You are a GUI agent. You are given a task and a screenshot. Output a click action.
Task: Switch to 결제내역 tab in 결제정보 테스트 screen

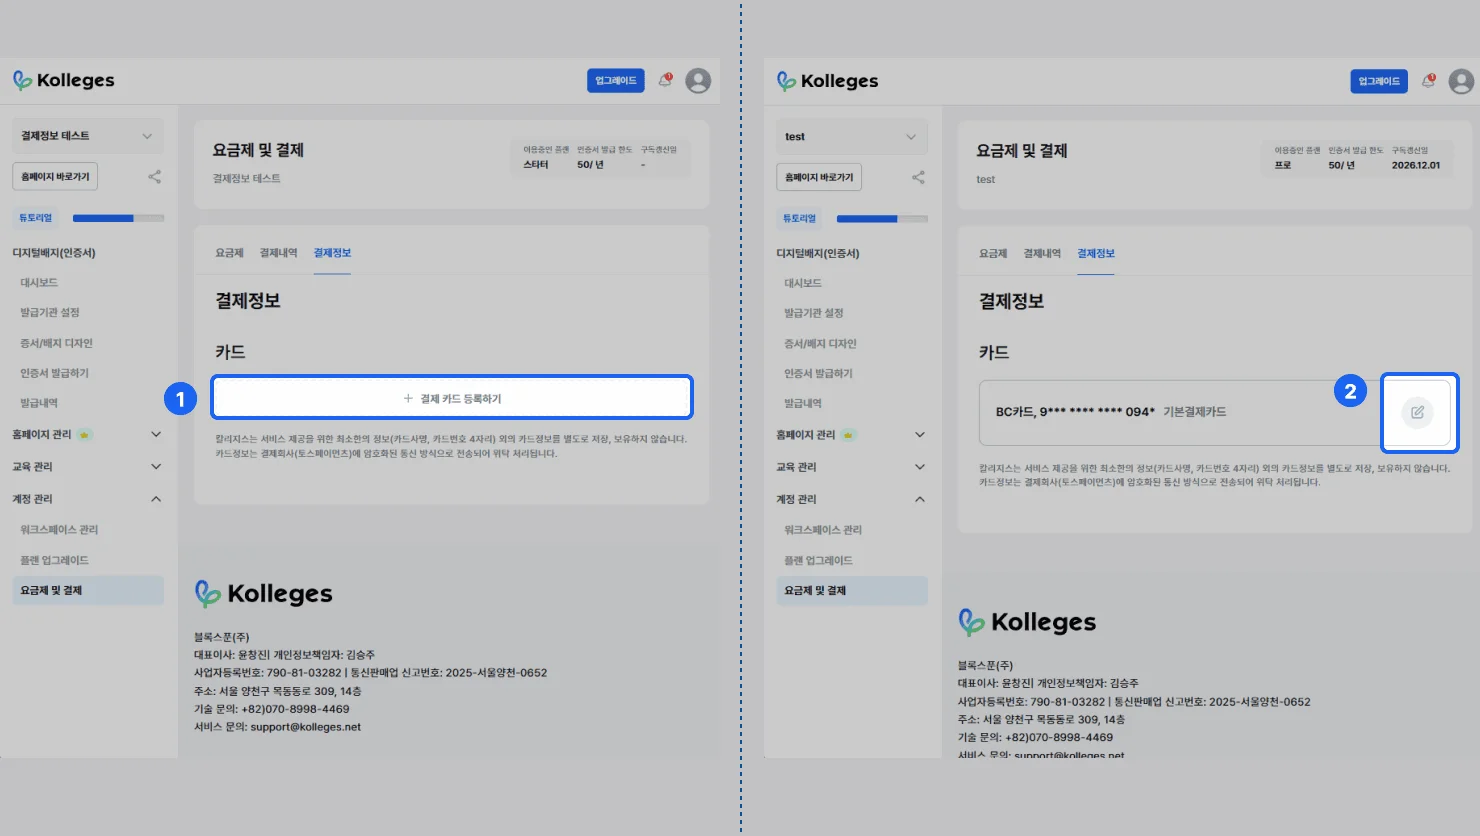[x=278, y=253]
